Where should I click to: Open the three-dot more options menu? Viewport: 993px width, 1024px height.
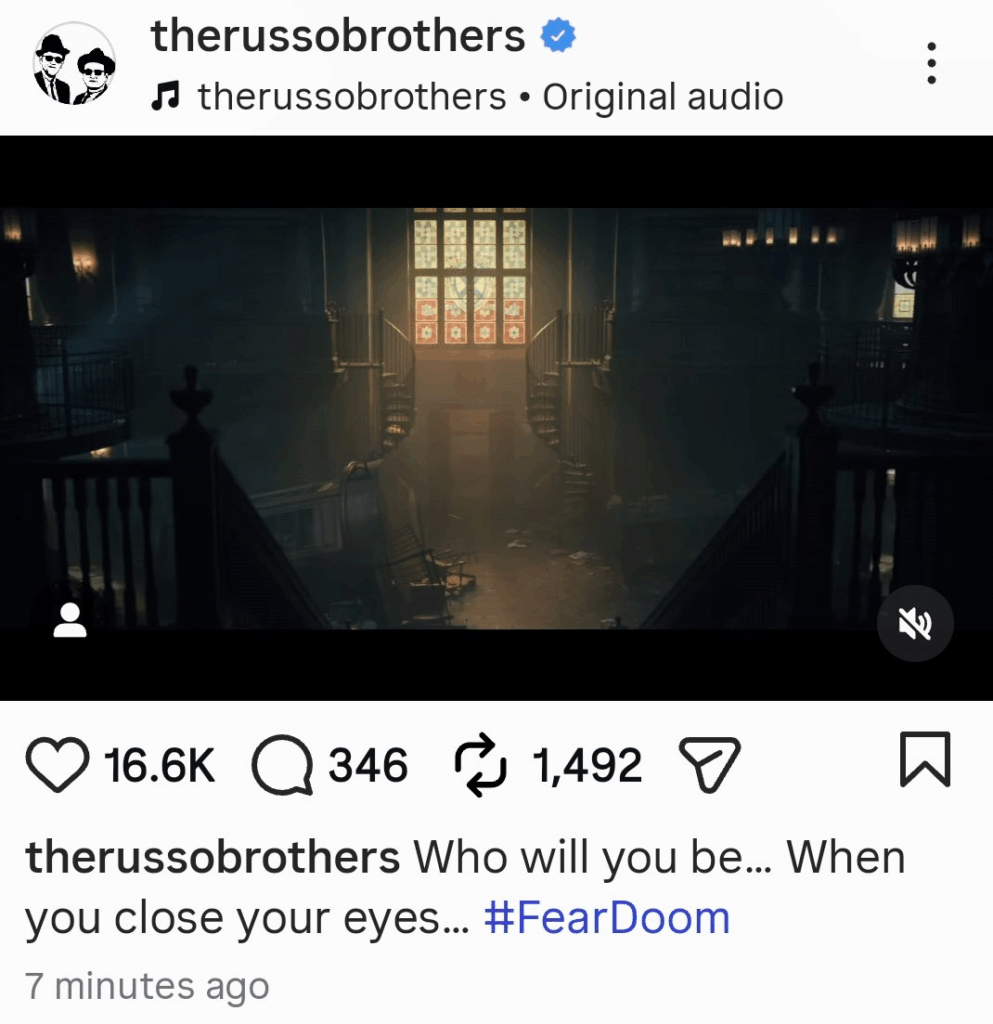point(932,63)
